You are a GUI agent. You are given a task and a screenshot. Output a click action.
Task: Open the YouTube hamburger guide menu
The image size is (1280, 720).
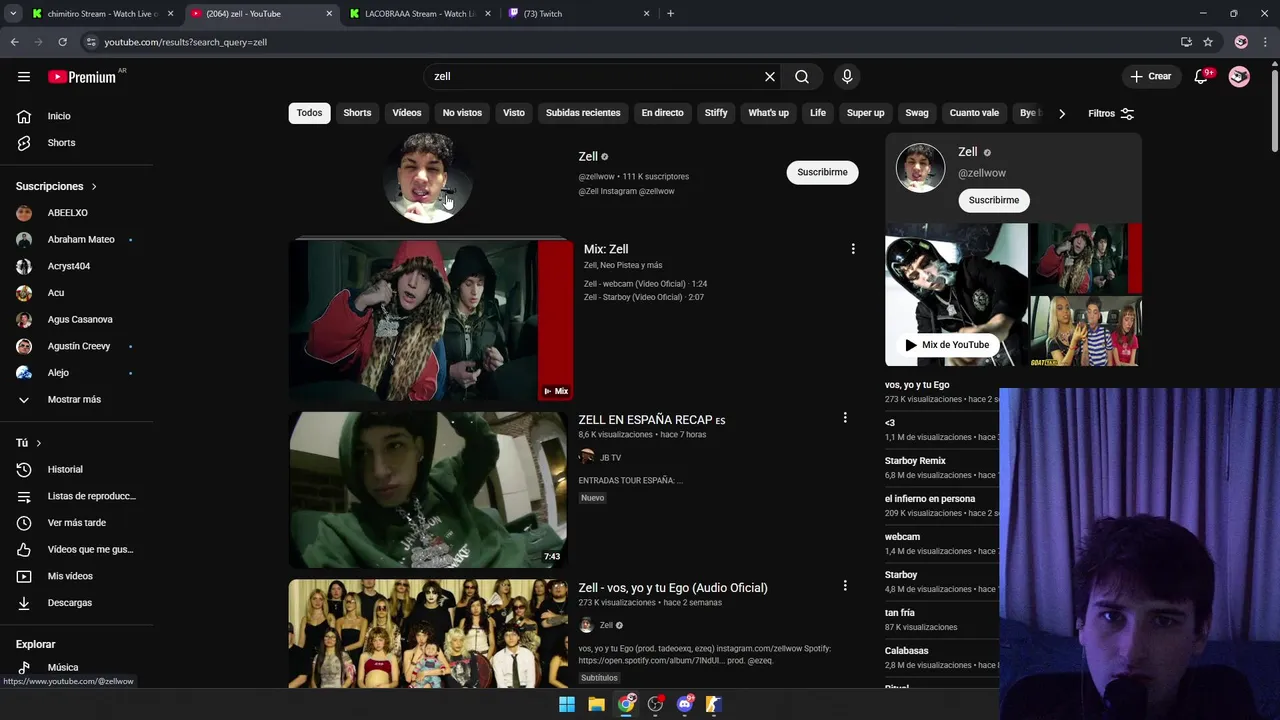[x=24, y=76]
